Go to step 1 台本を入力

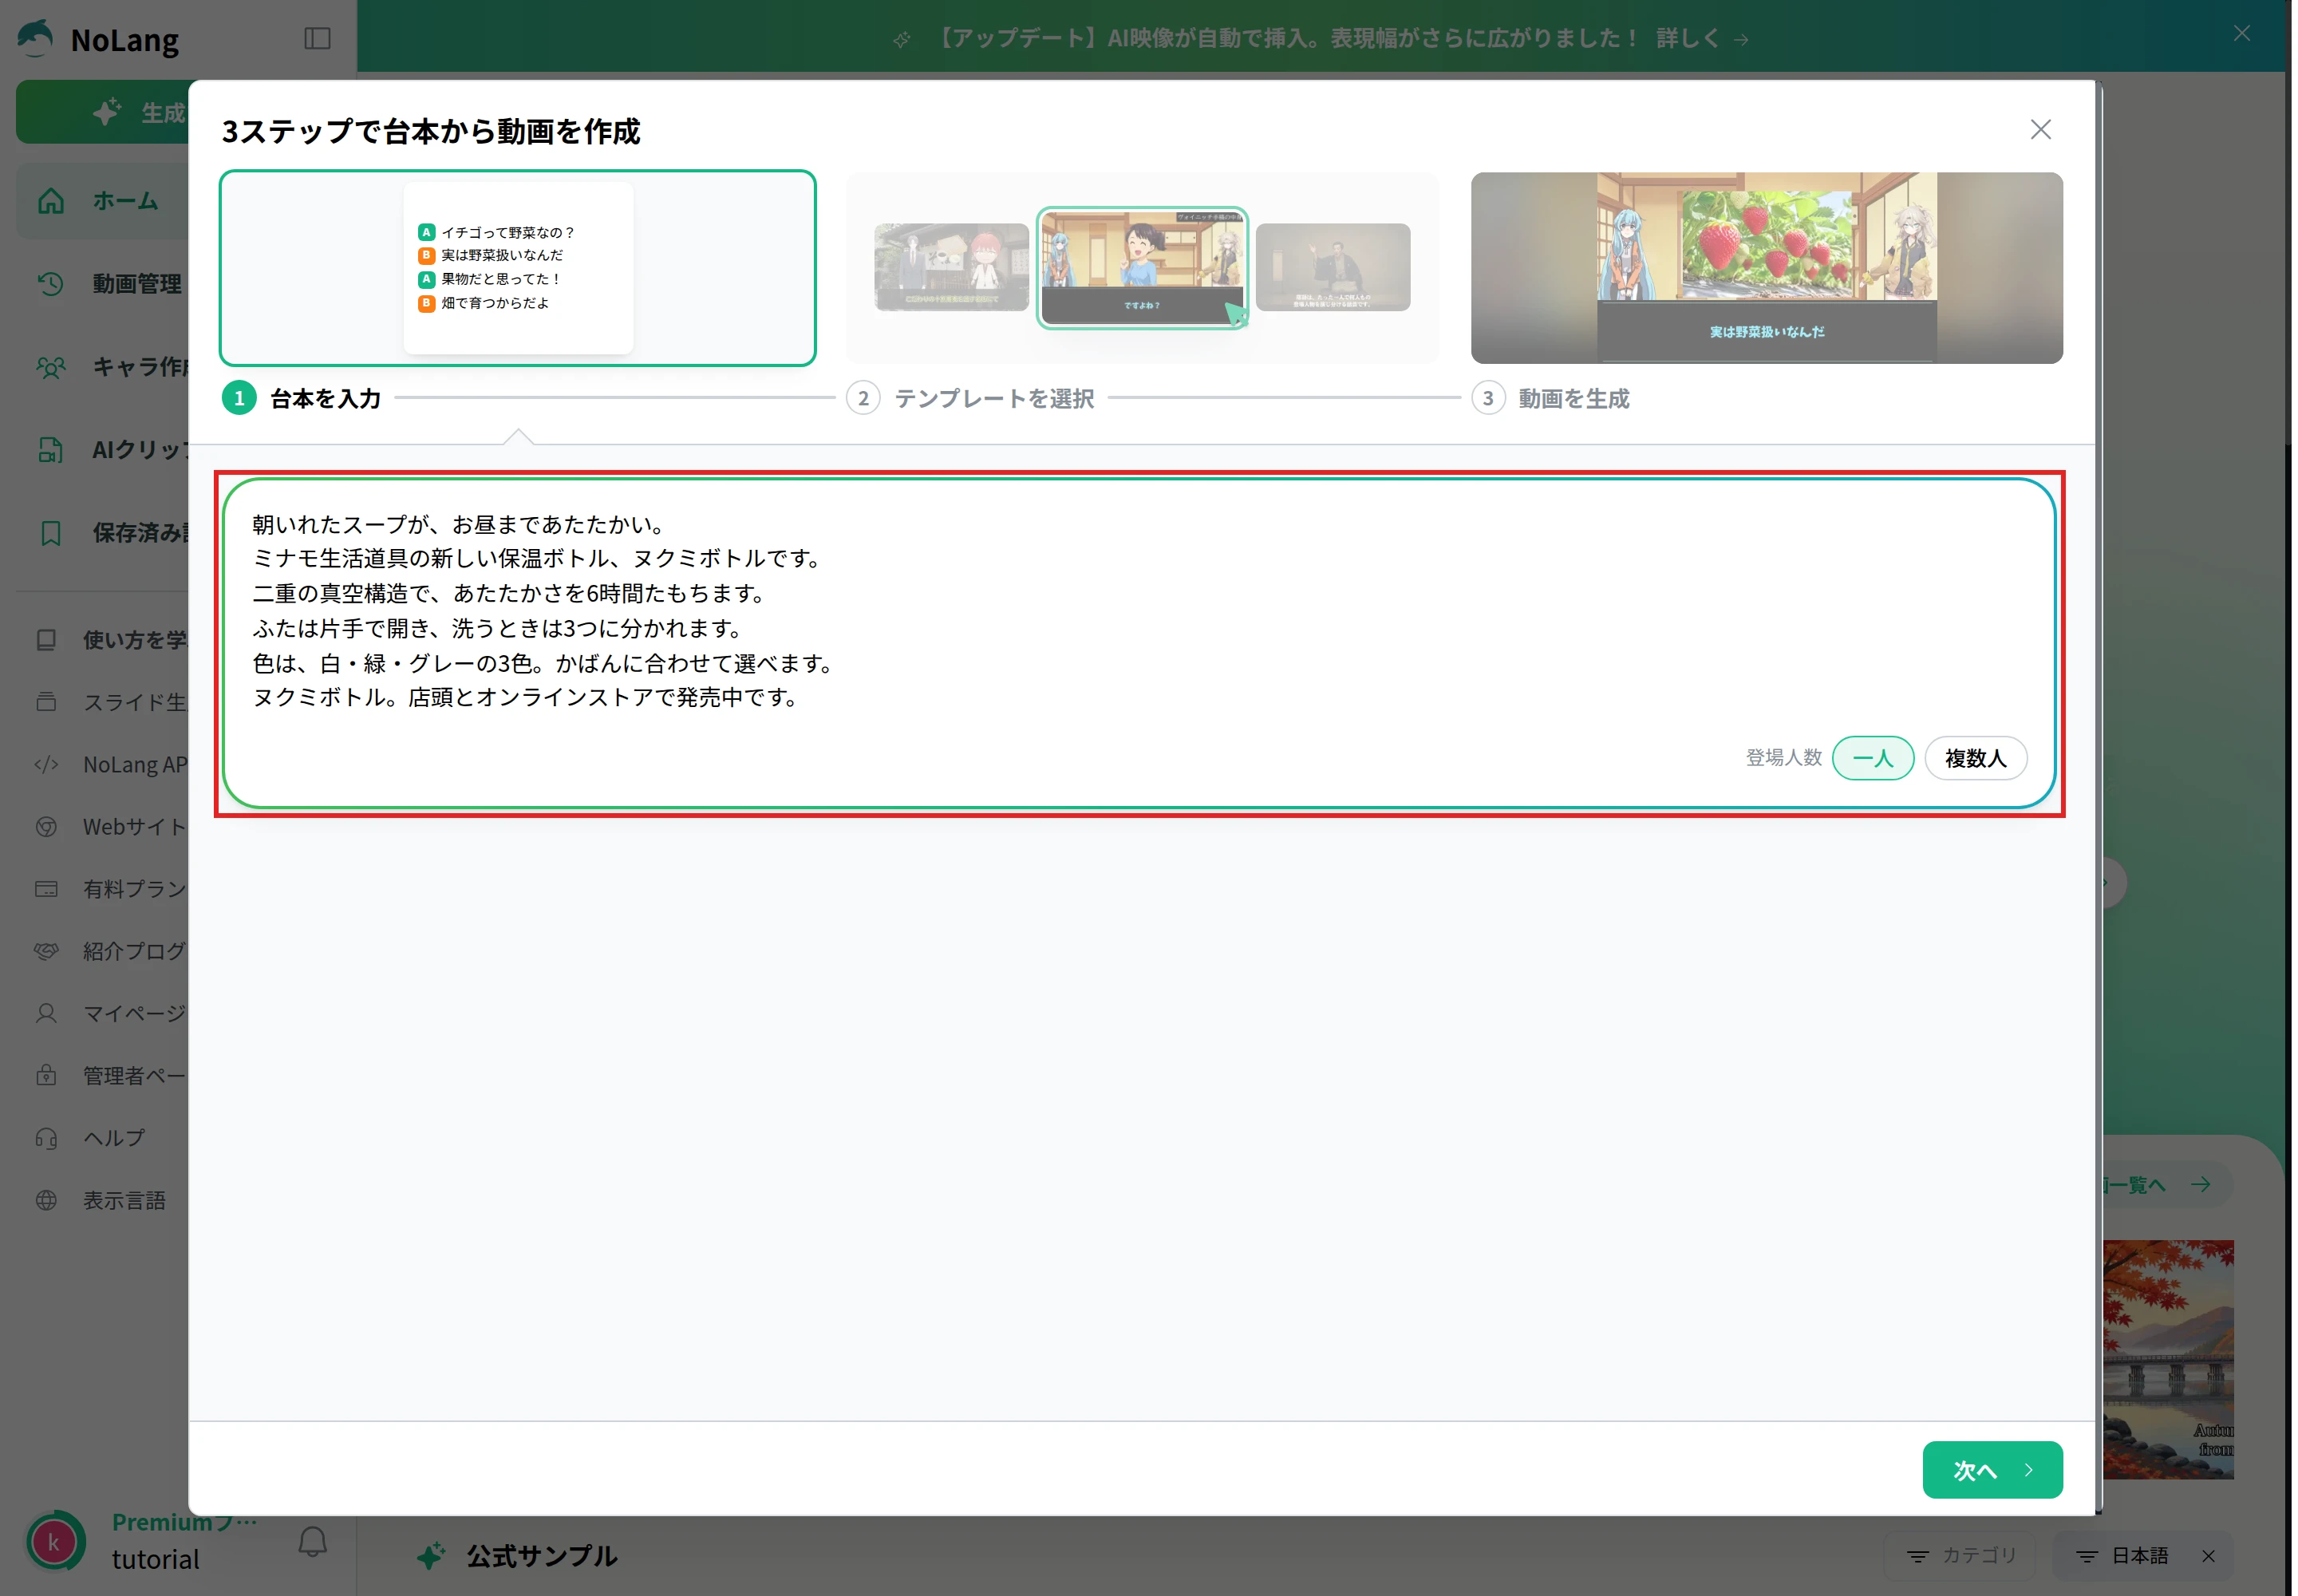[x=301, y=398]
